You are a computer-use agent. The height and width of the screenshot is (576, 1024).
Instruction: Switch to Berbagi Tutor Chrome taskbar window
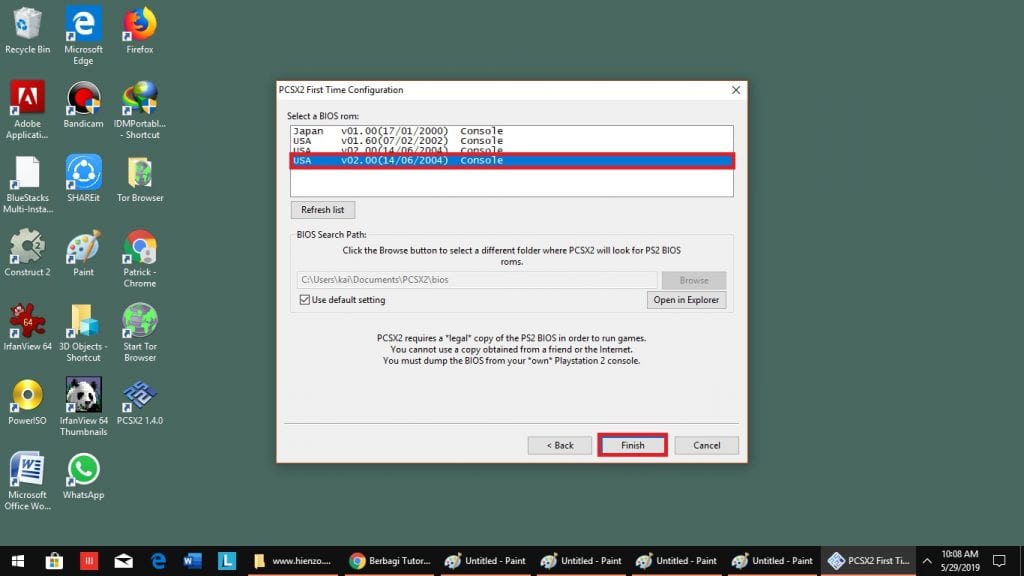pos(389,560)
